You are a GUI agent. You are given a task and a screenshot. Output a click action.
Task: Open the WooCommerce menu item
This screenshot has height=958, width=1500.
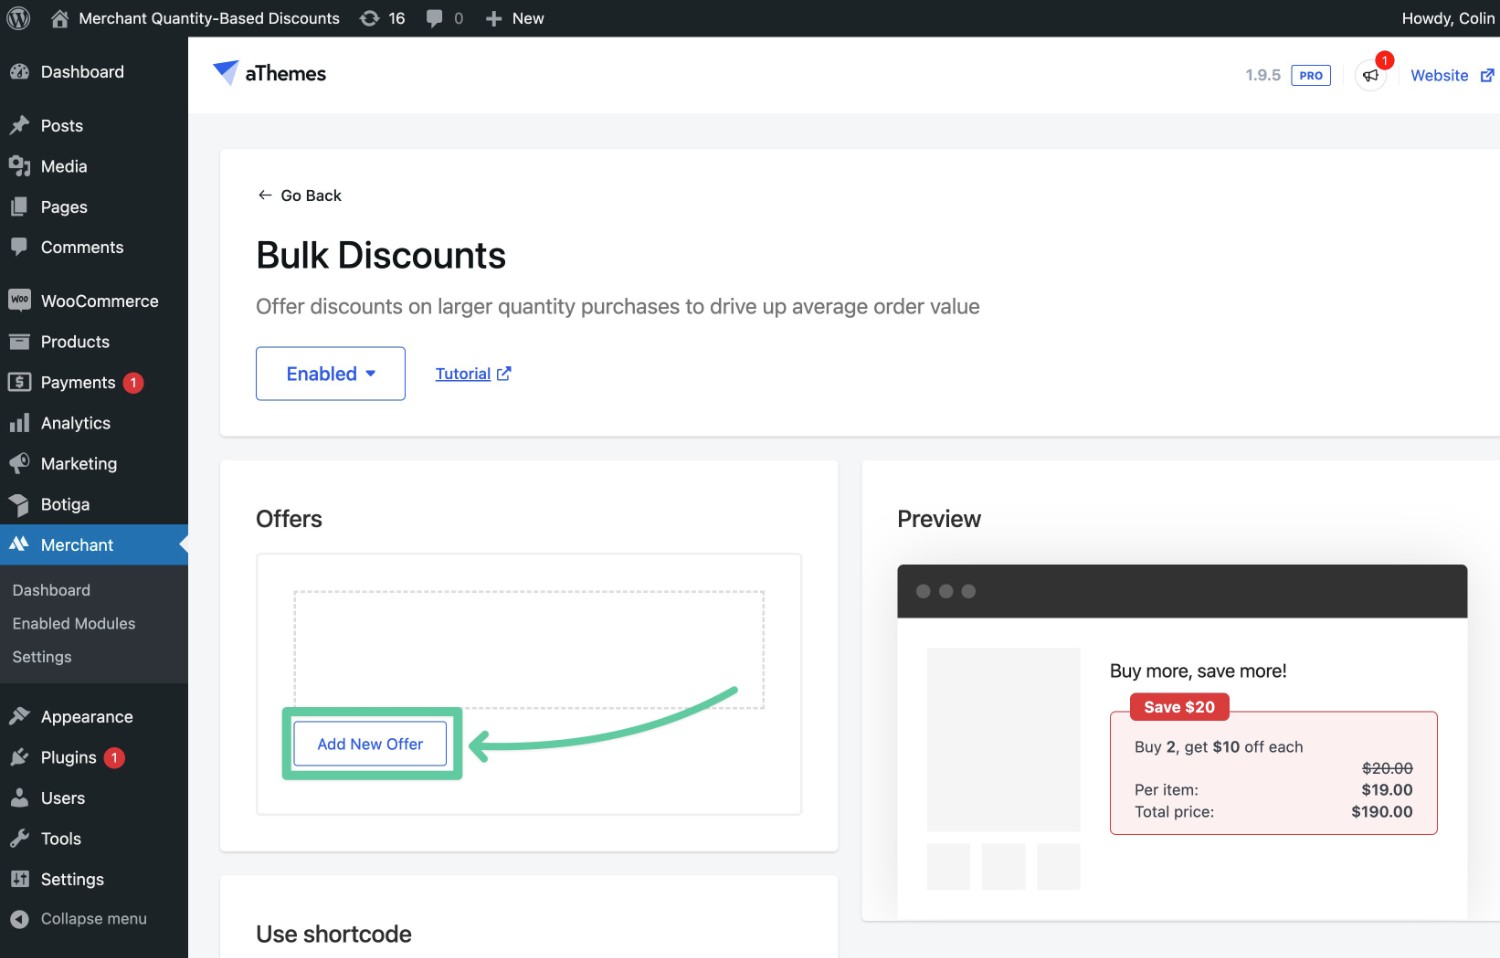100,301
